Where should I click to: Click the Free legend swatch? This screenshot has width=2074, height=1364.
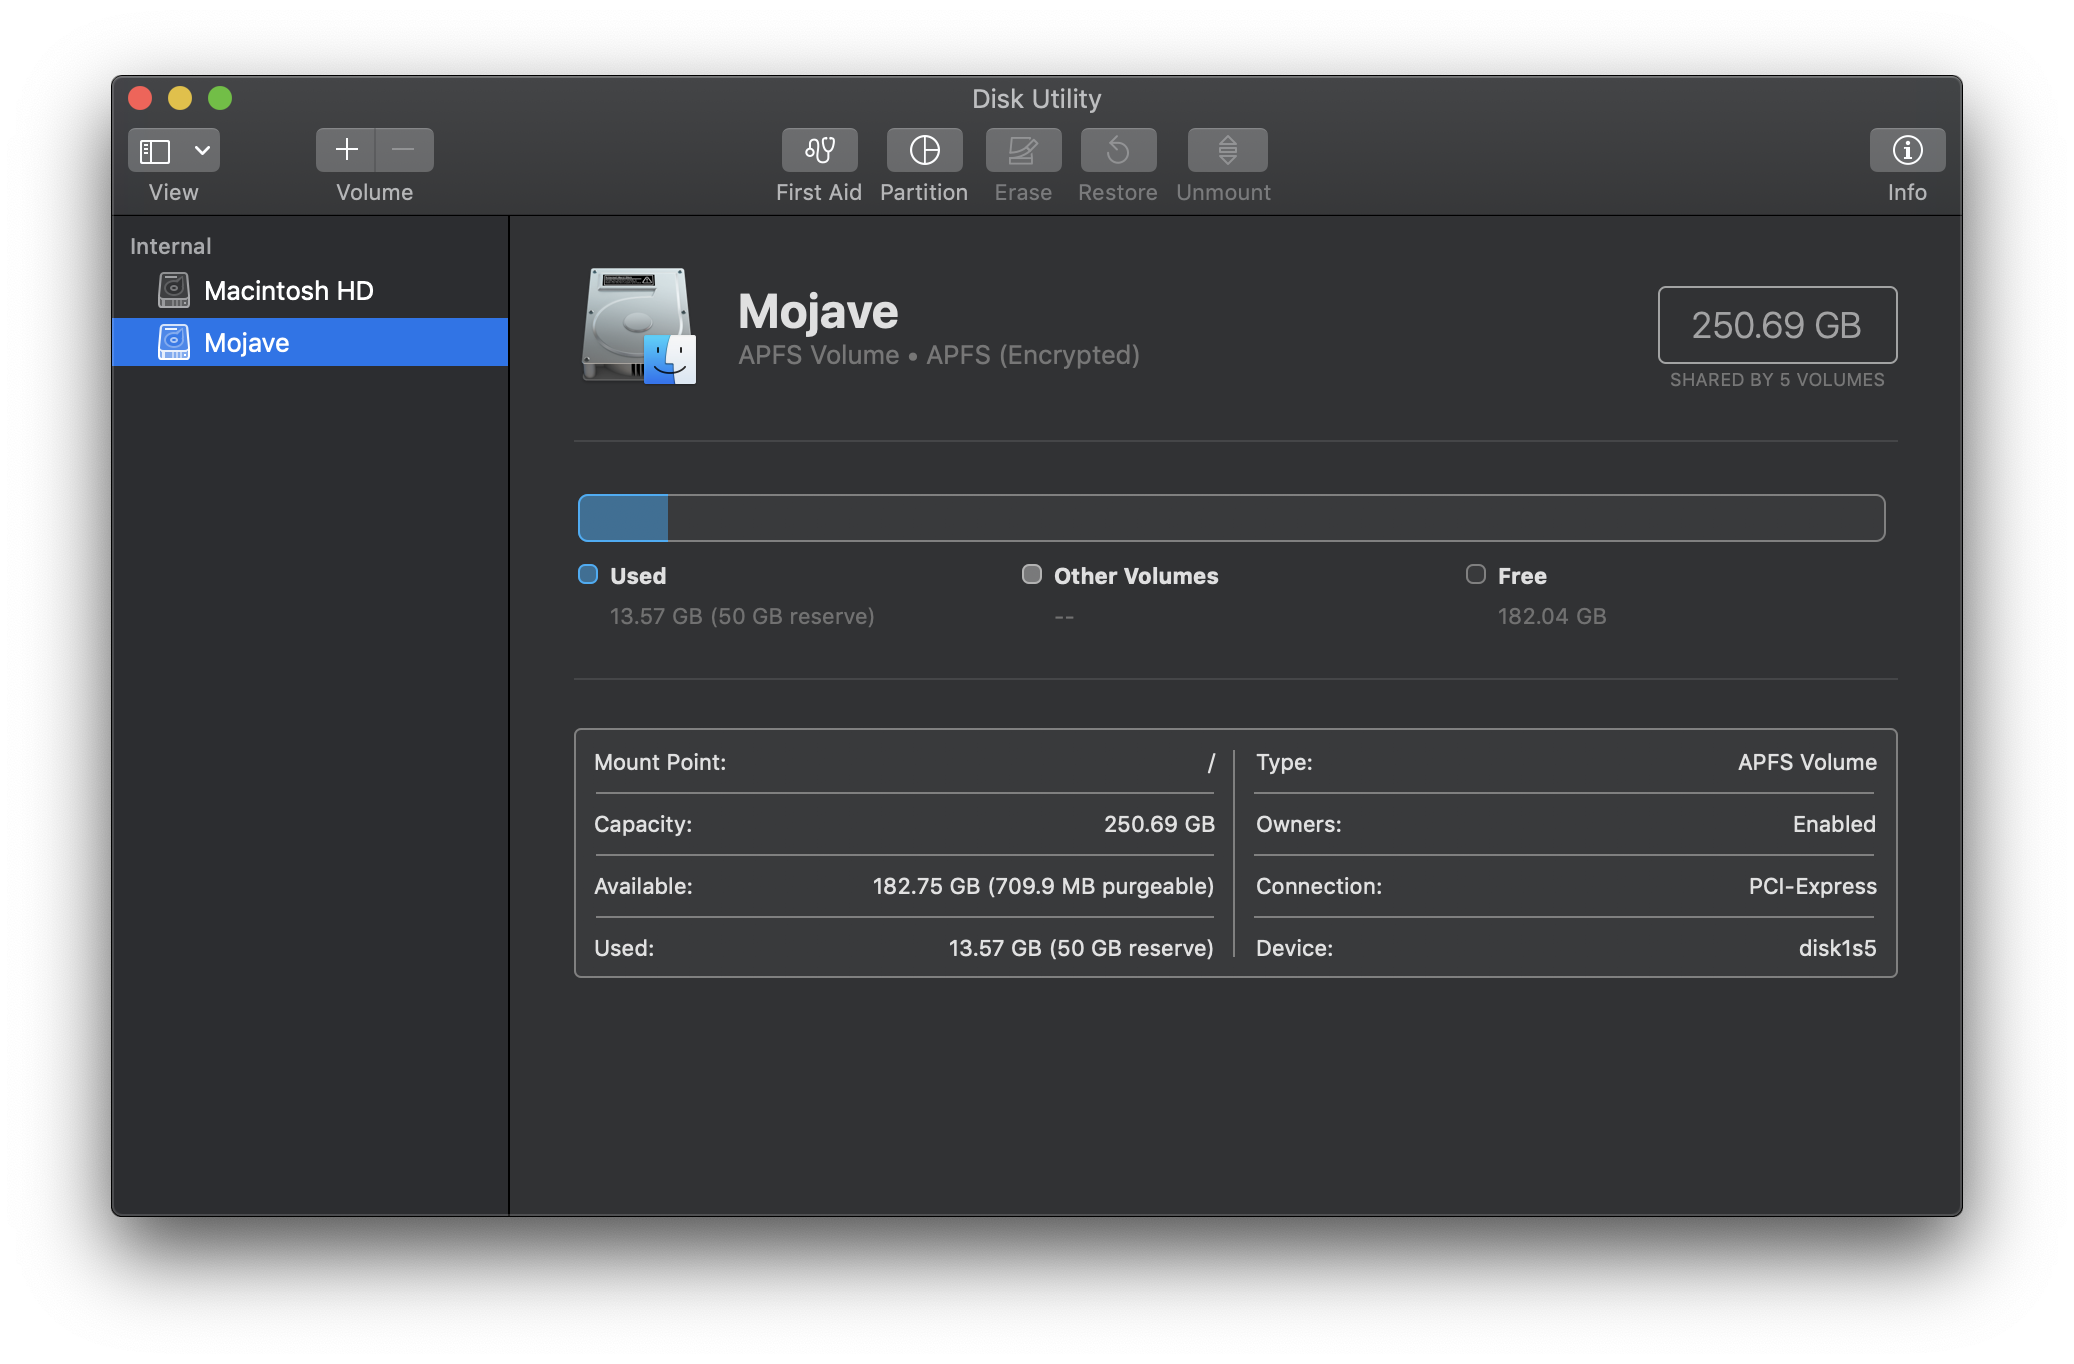(1476, 574)
